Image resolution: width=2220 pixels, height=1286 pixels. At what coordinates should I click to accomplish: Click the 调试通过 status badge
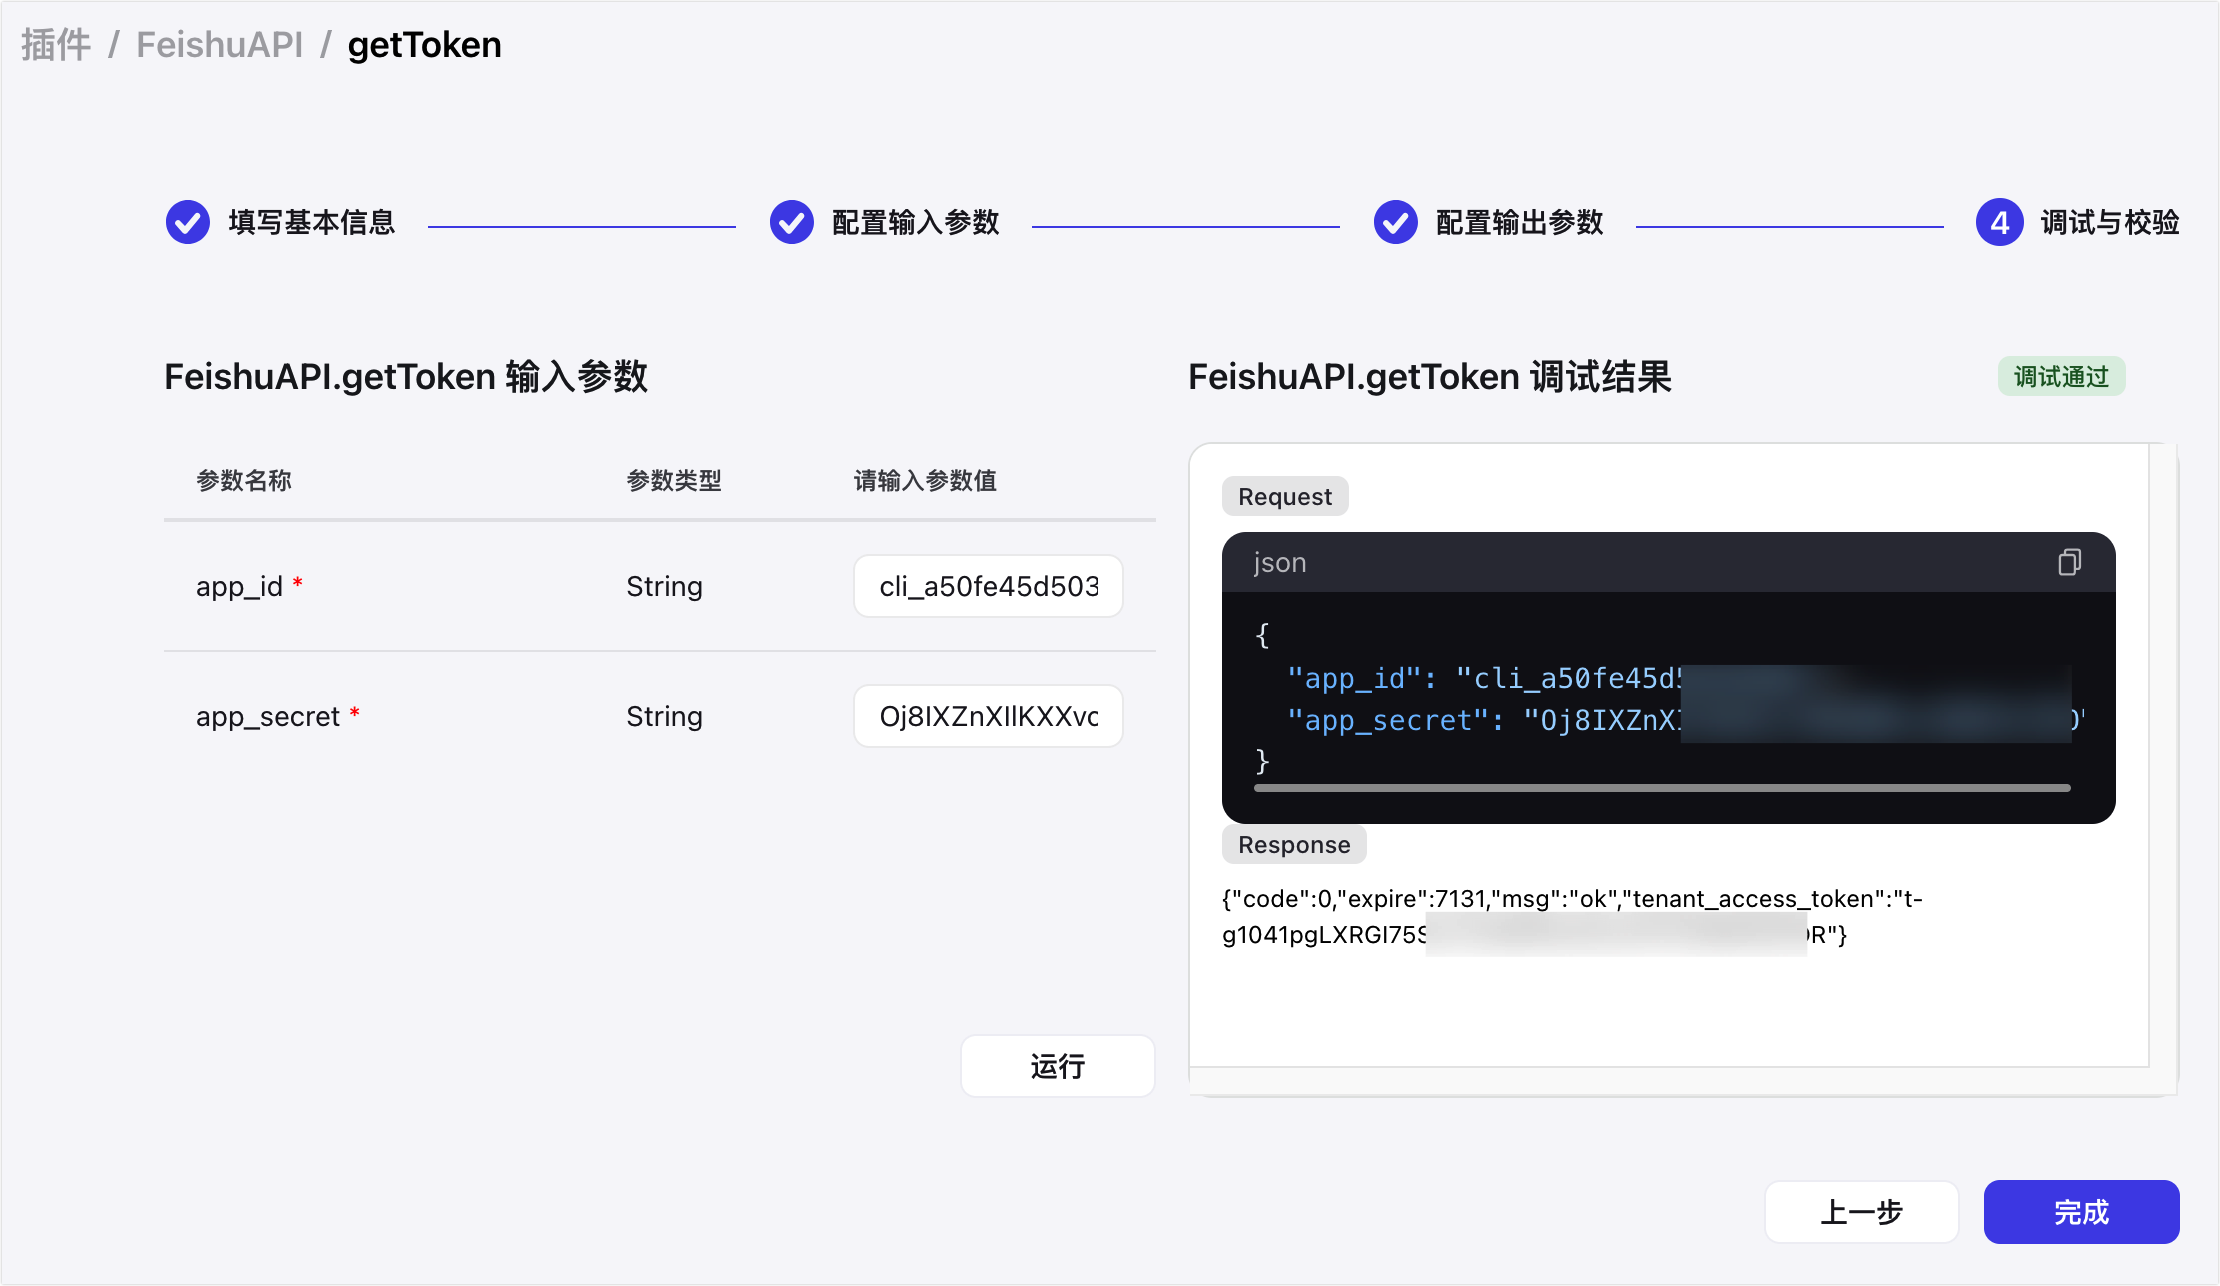[2061, 377]
